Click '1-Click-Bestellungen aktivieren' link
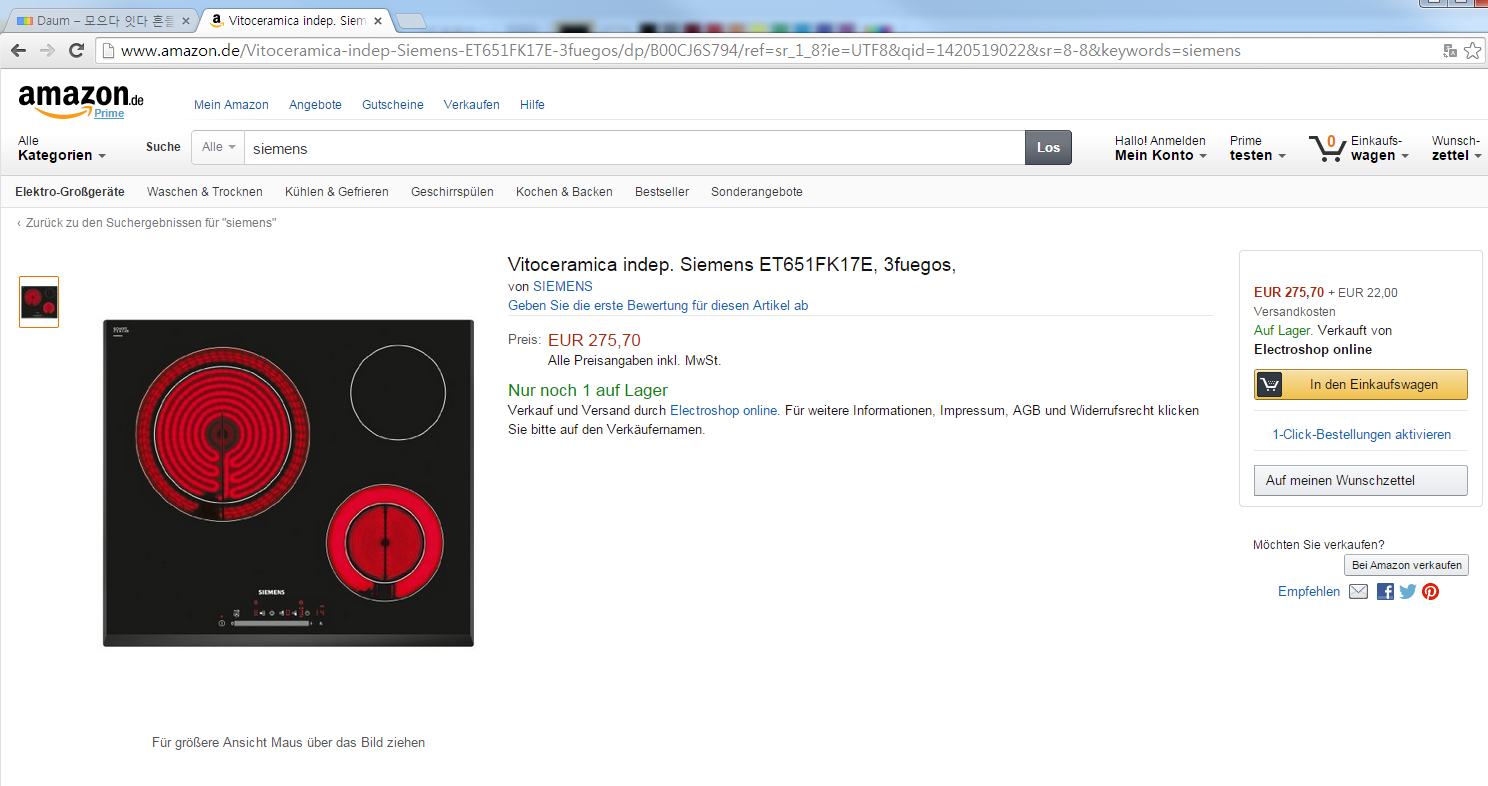Viewport: 1488px width, 786px height. click(1361, 435)
